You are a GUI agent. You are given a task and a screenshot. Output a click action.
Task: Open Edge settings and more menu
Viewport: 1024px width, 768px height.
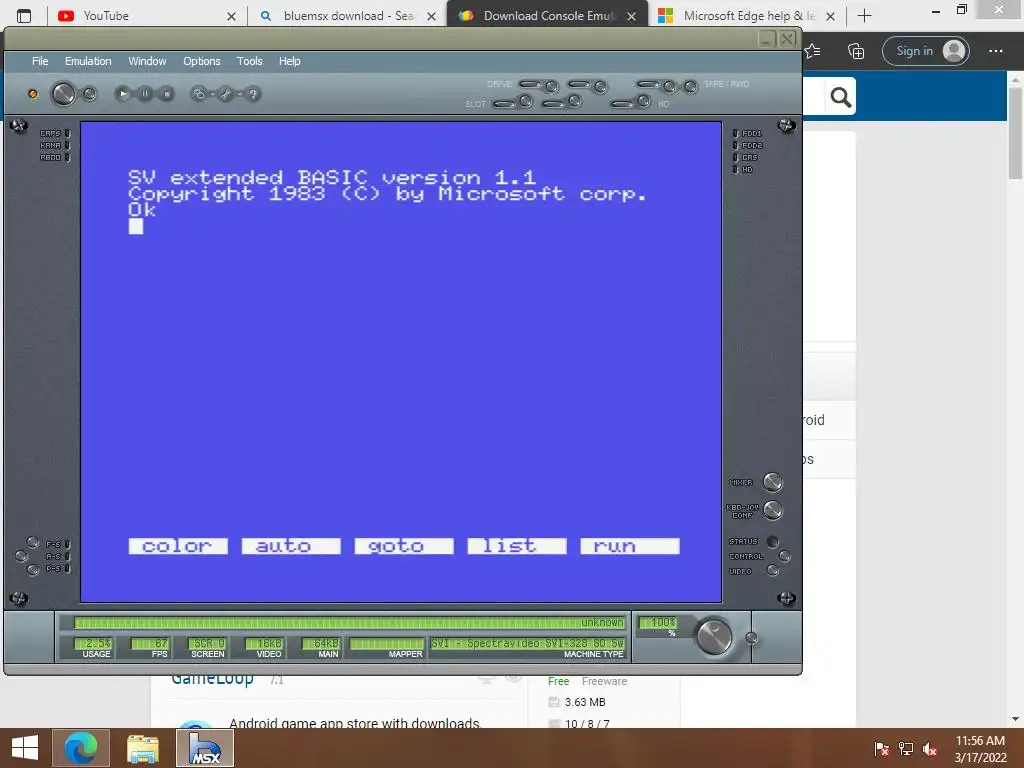(995, 51)
